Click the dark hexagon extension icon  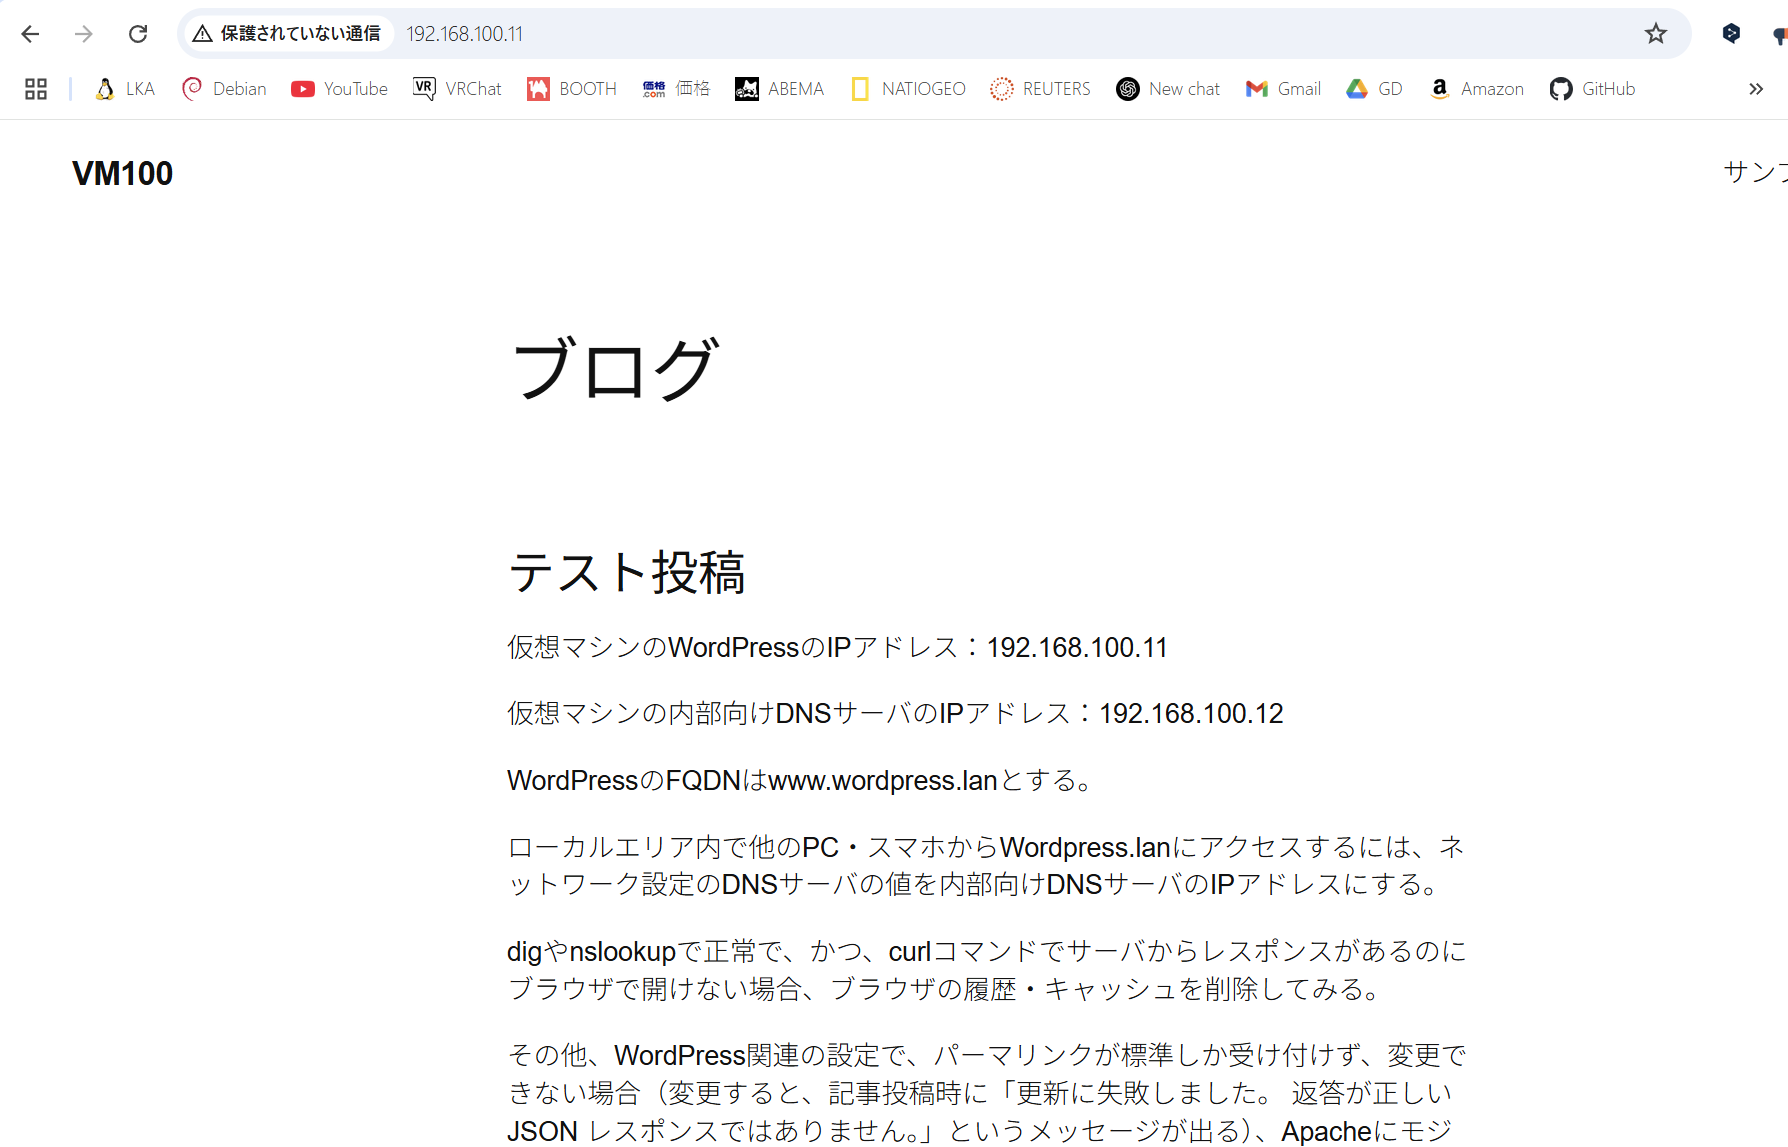pos(1731,34)
